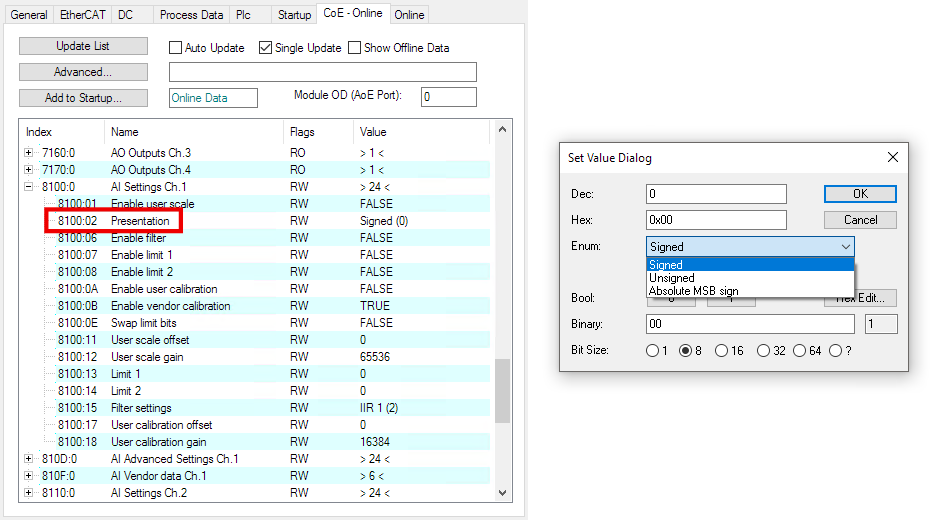
Task: Select the Enable vendor calibration row
Action: tap(256, 306)
